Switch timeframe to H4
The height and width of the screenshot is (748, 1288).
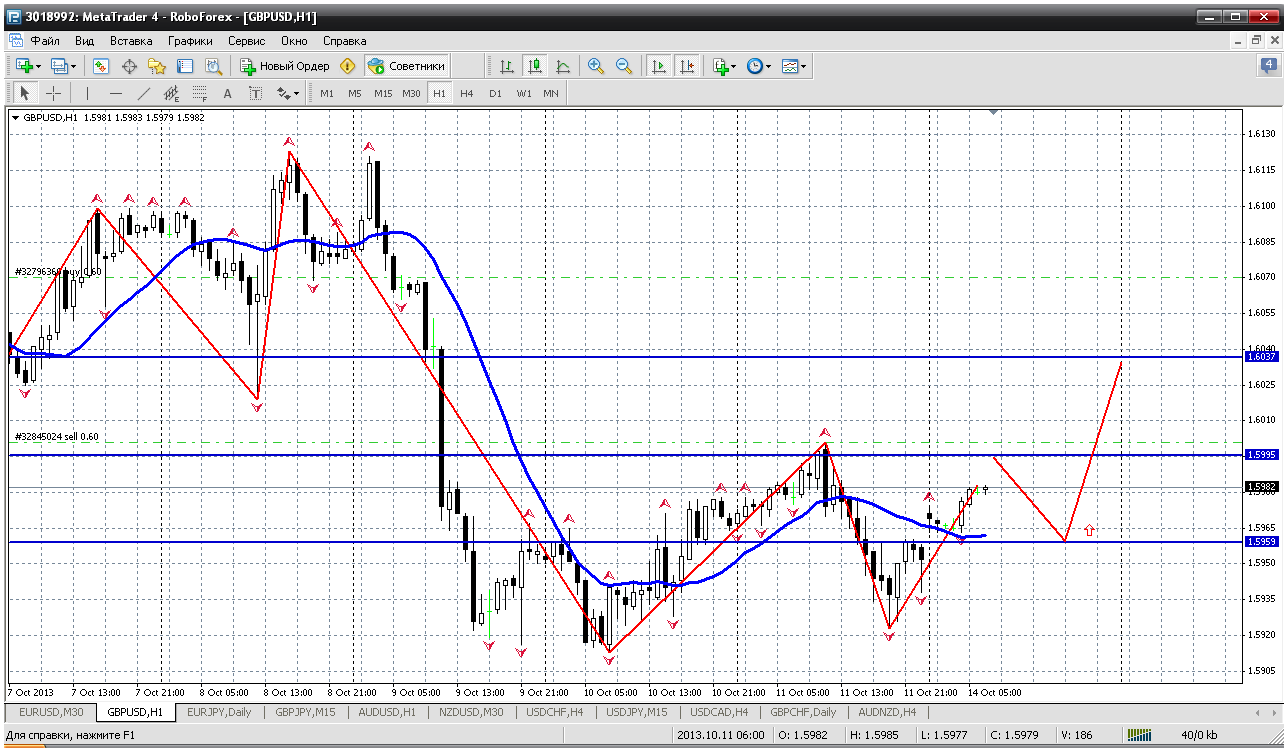point(467,93)
